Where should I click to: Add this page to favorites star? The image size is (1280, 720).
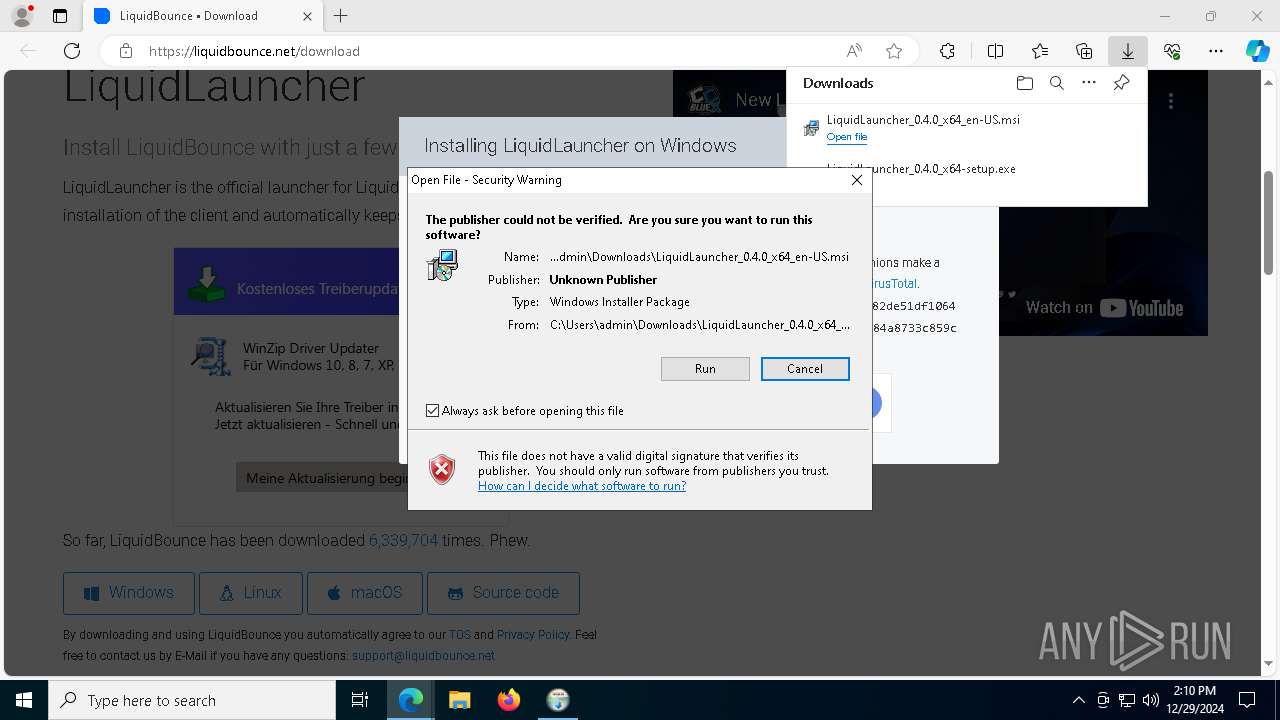(894, 51)
